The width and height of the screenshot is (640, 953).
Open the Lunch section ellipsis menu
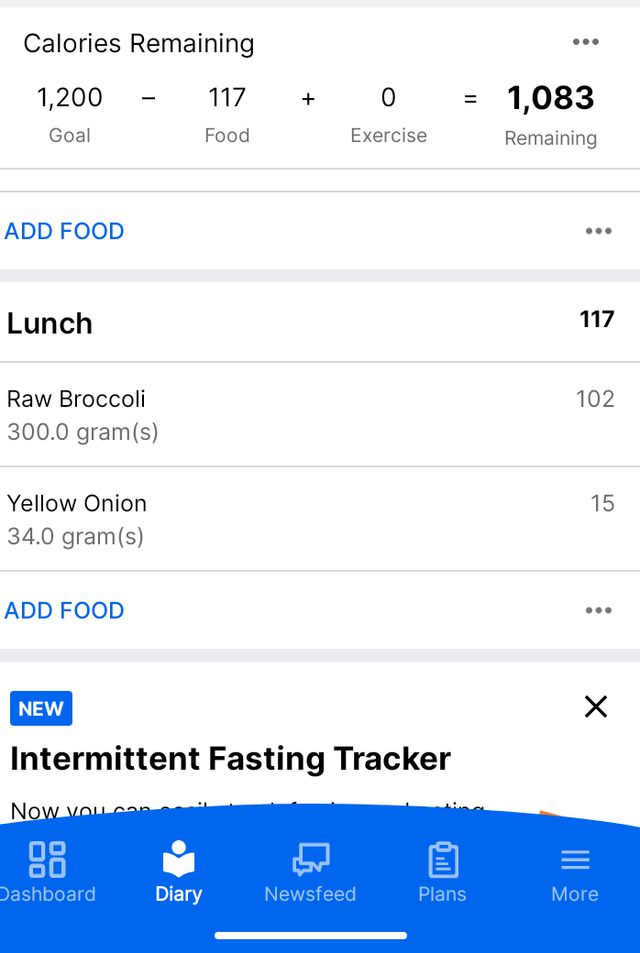click(599, 610)
